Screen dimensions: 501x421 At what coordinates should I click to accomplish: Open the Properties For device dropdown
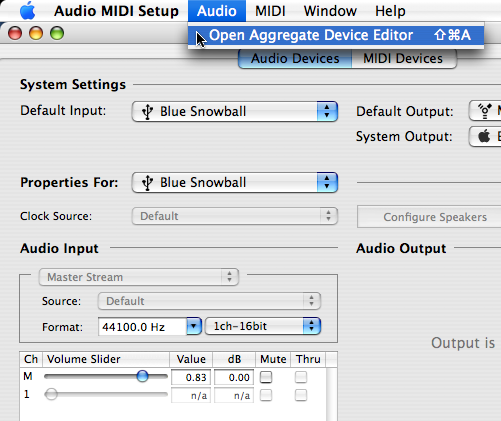pos(235,182)
